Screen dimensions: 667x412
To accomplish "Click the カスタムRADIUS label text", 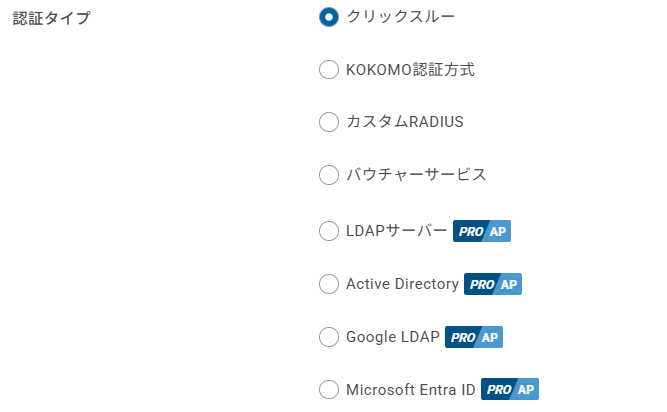I will pyautogui.click(x=405, y=122).
